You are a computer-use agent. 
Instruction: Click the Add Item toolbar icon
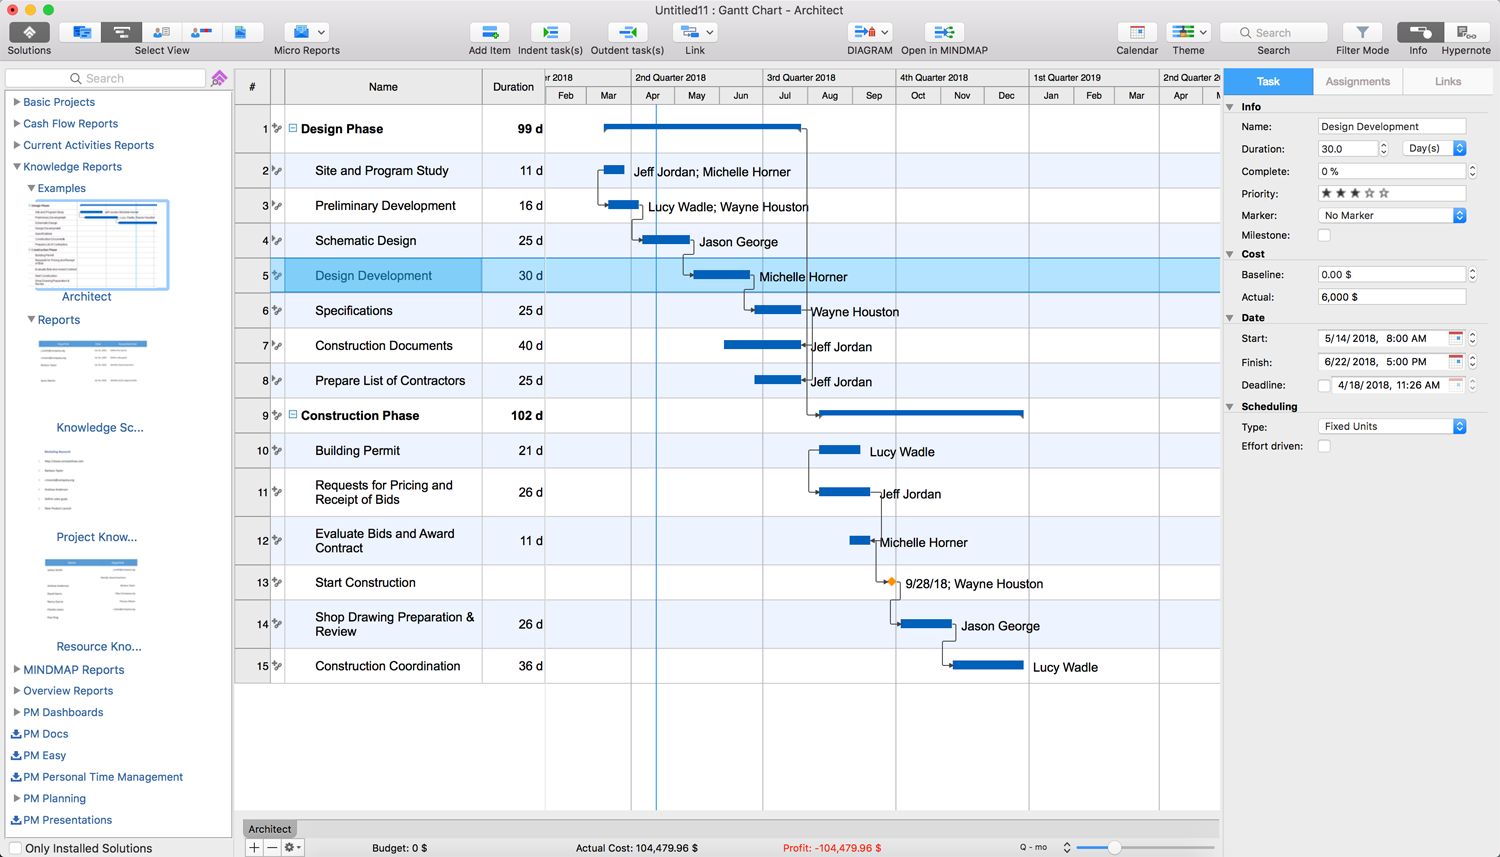click(x=489, y=33)
